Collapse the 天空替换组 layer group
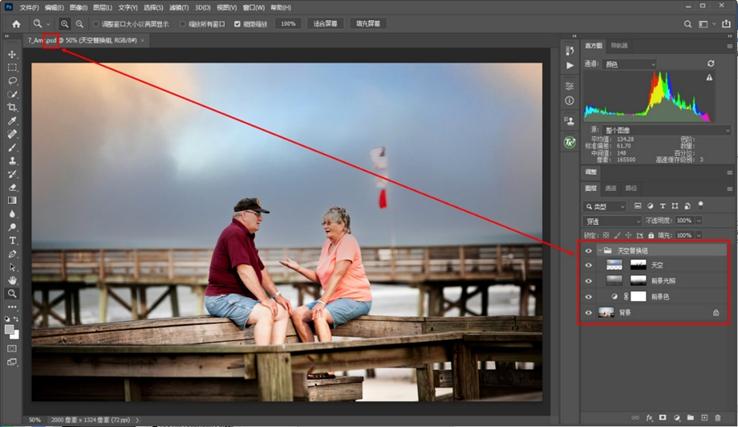The image size is (738, 427). [598, 250]
